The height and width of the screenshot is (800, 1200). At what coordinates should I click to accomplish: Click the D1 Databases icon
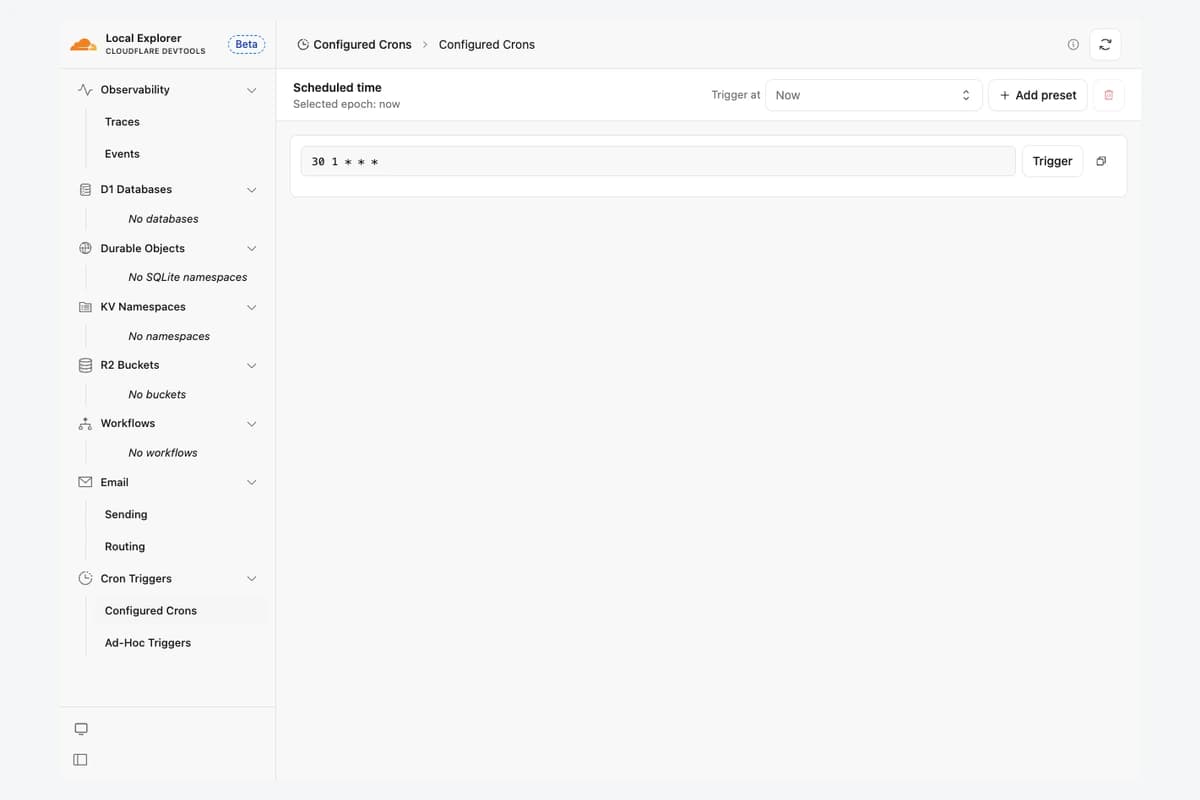pyautogui.click(x=85, y=190)
